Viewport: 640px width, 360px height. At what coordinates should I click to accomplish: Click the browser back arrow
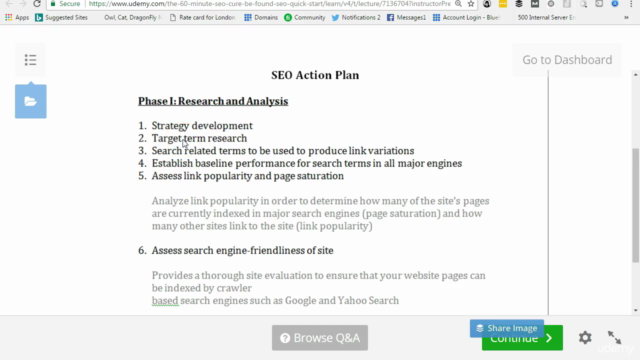point(9,4)
